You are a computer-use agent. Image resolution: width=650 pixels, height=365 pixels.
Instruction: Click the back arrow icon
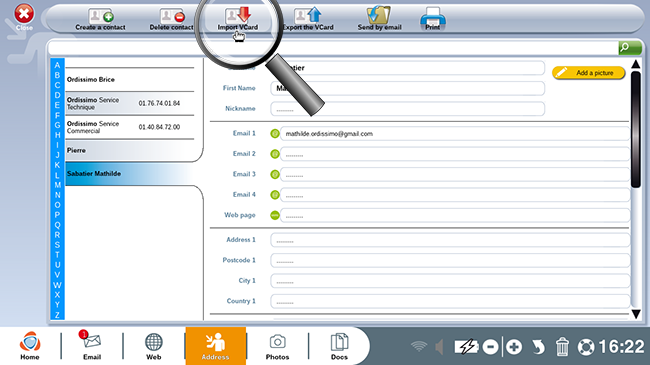[538, 347]
